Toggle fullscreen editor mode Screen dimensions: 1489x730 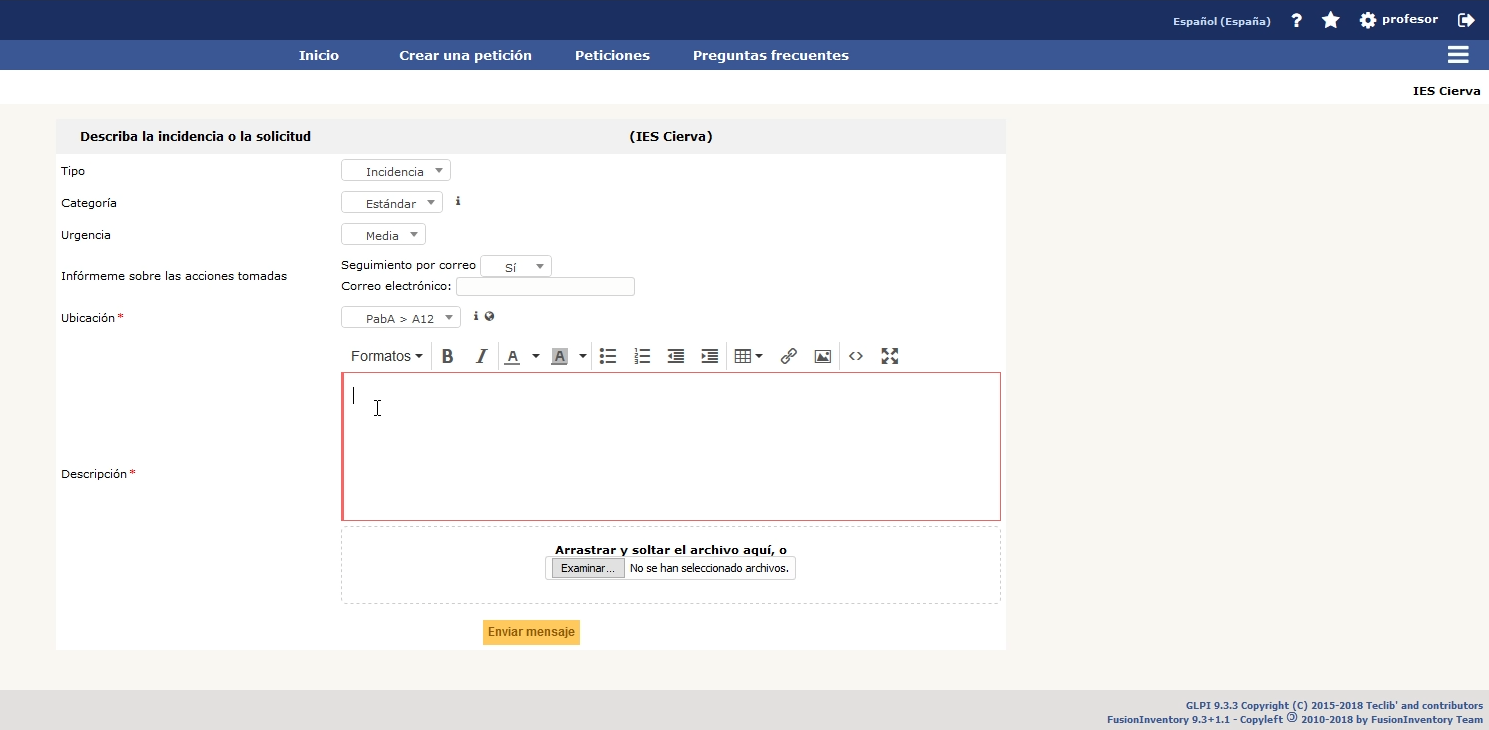[890, 356]
